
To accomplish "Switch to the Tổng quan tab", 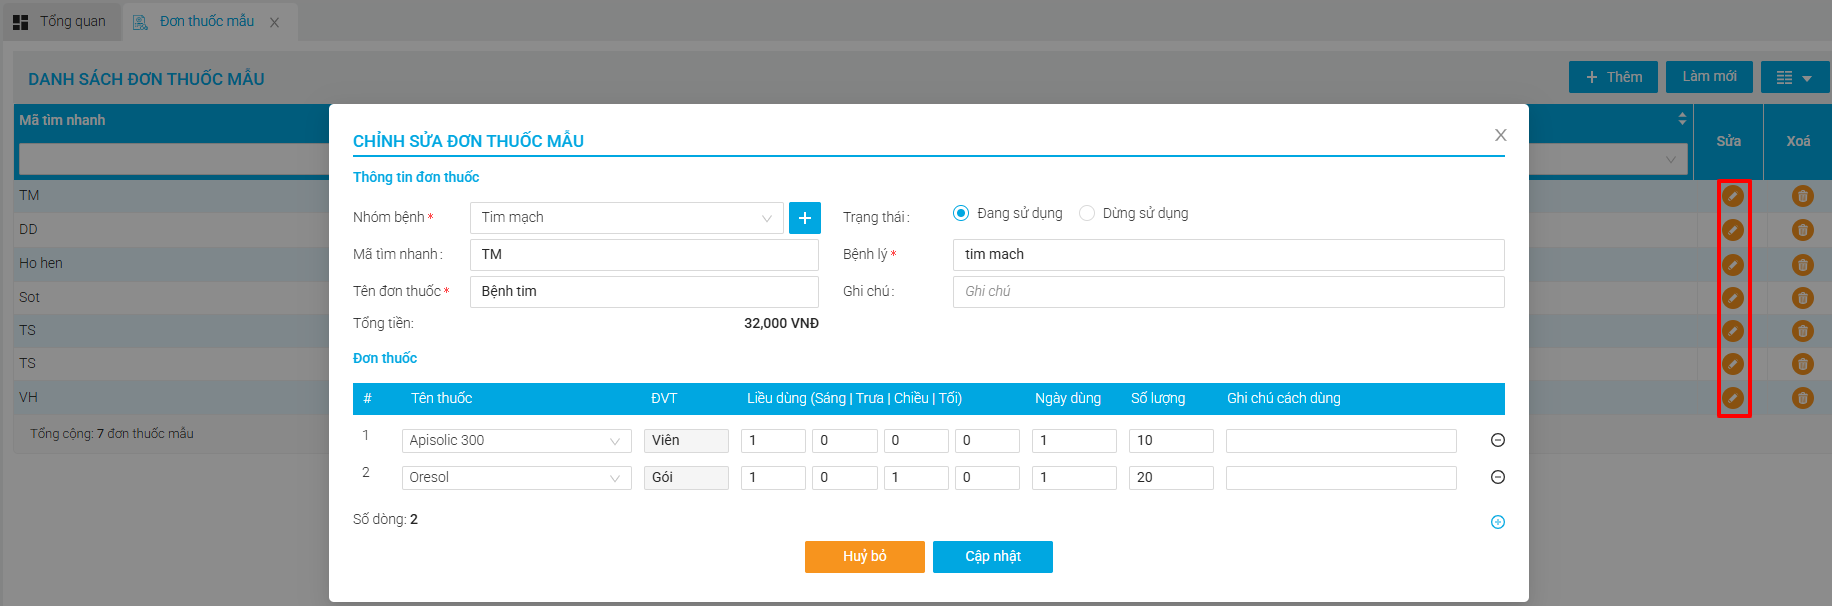I will click(60, 21).
